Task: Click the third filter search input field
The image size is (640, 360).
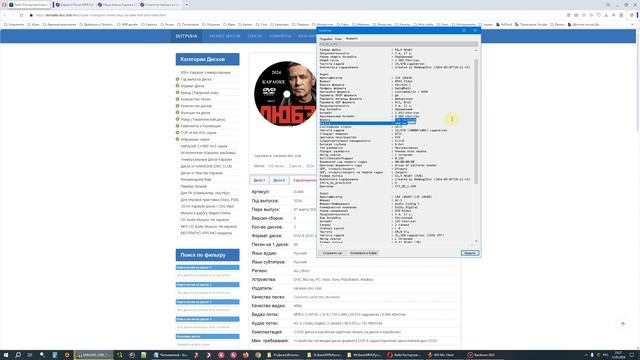Action: [x=207, y=310]
